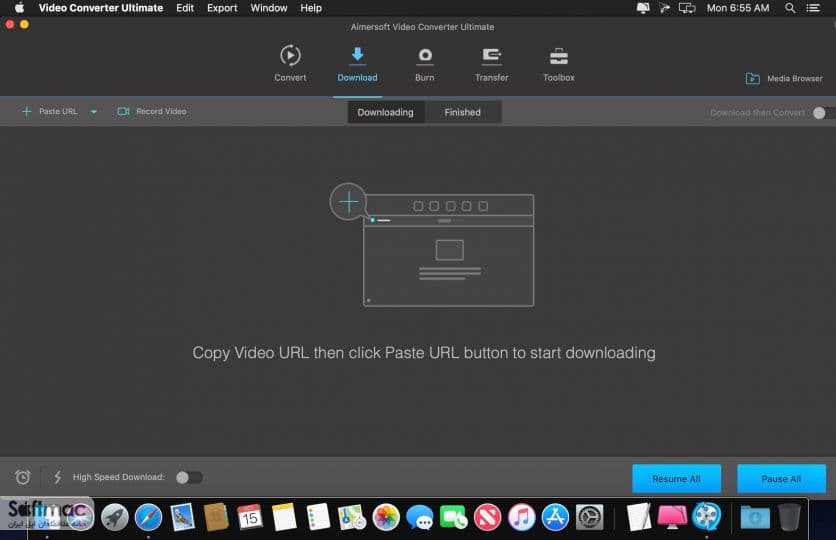Click the lightning bolt speed icon
This screenshot has width=836, height=540.
[x=58, y=477]
